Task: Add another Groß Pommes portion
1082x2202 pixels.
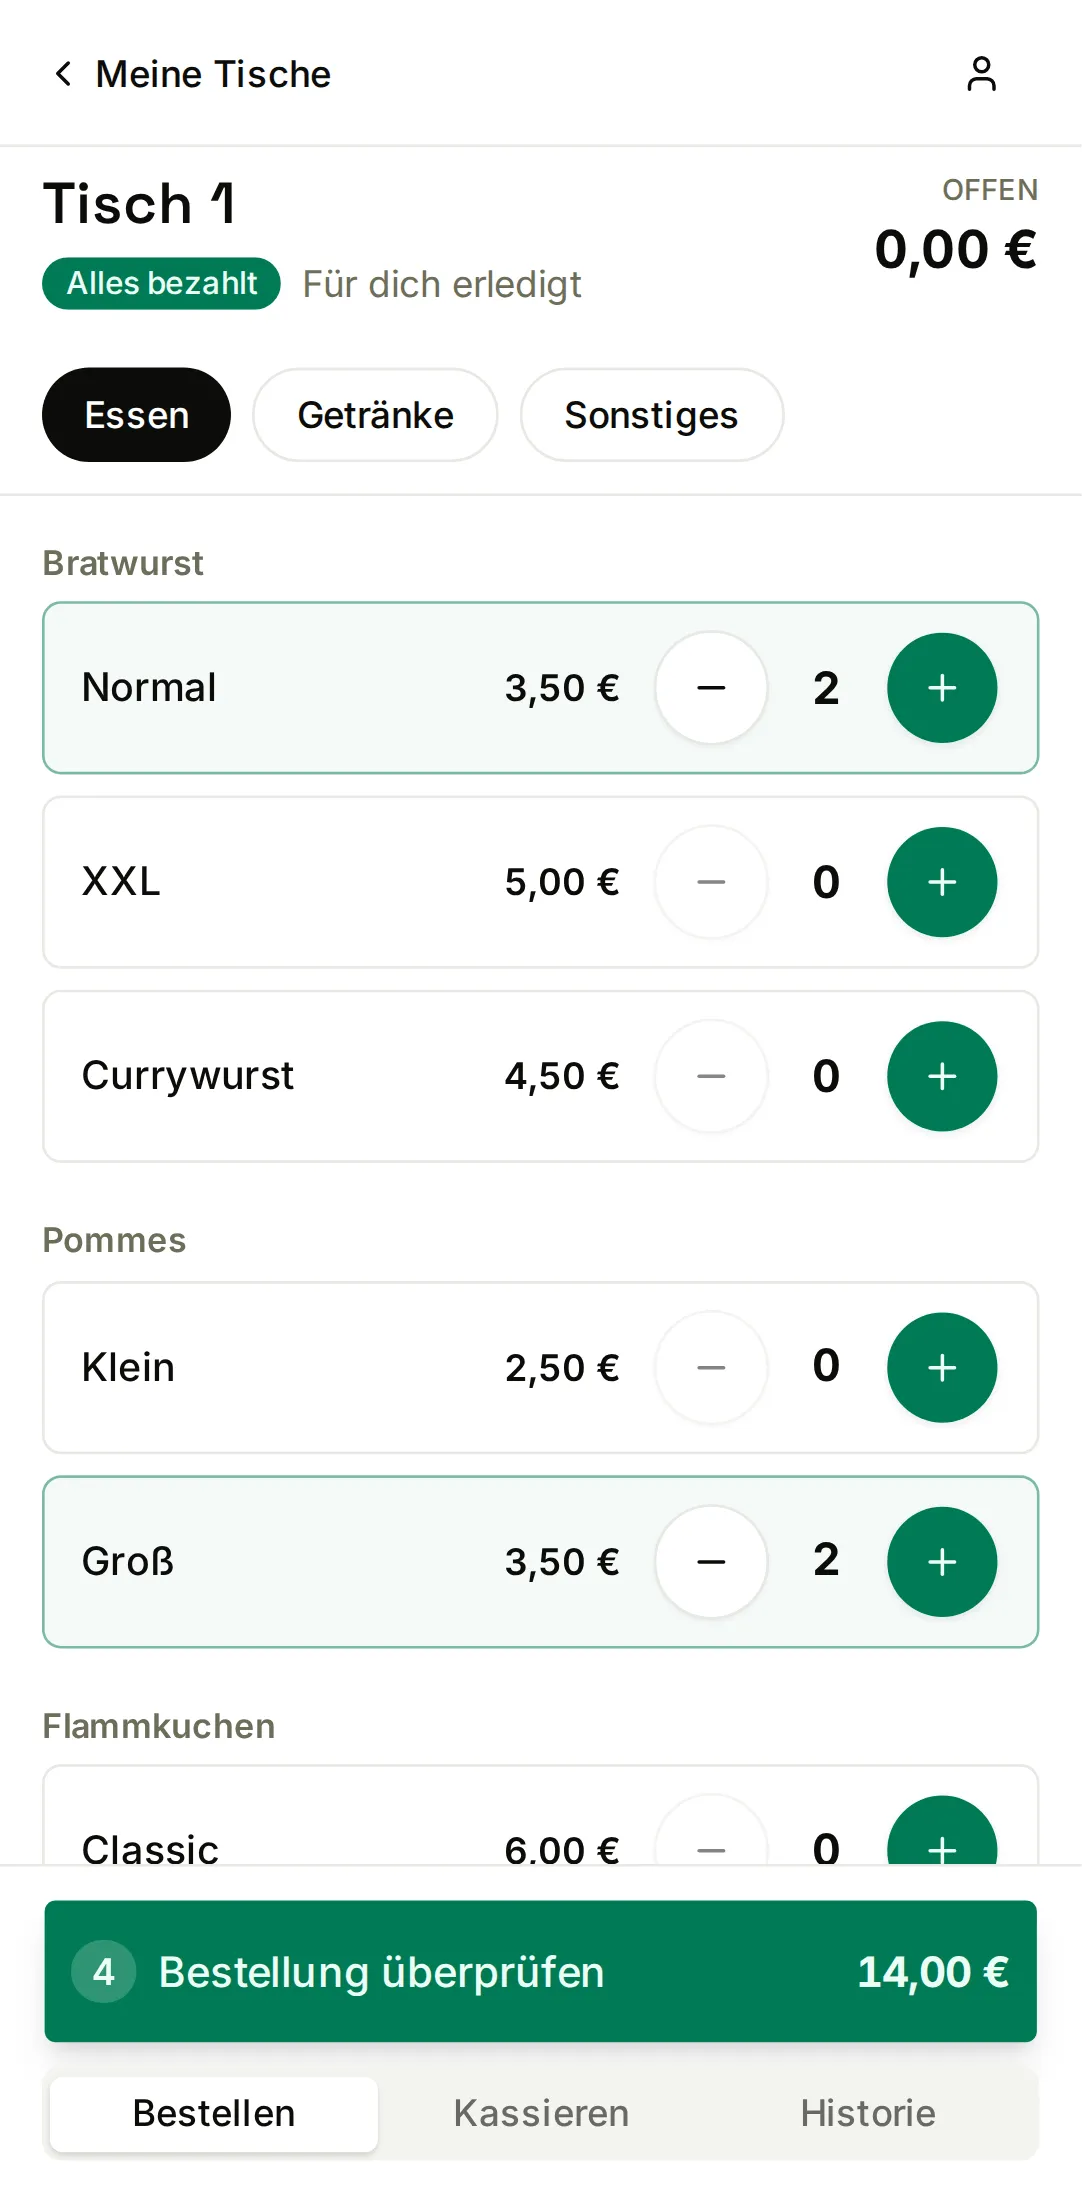Action: (942, 1562)
